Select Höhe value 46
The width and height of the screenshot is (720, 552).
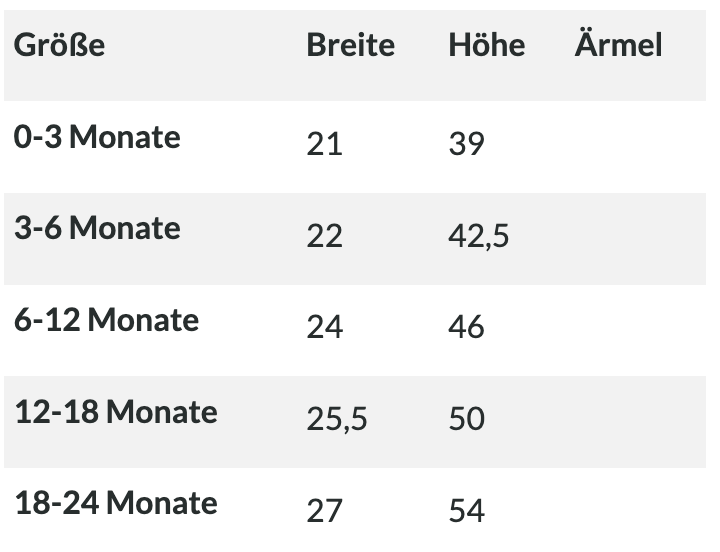[466, 327]
